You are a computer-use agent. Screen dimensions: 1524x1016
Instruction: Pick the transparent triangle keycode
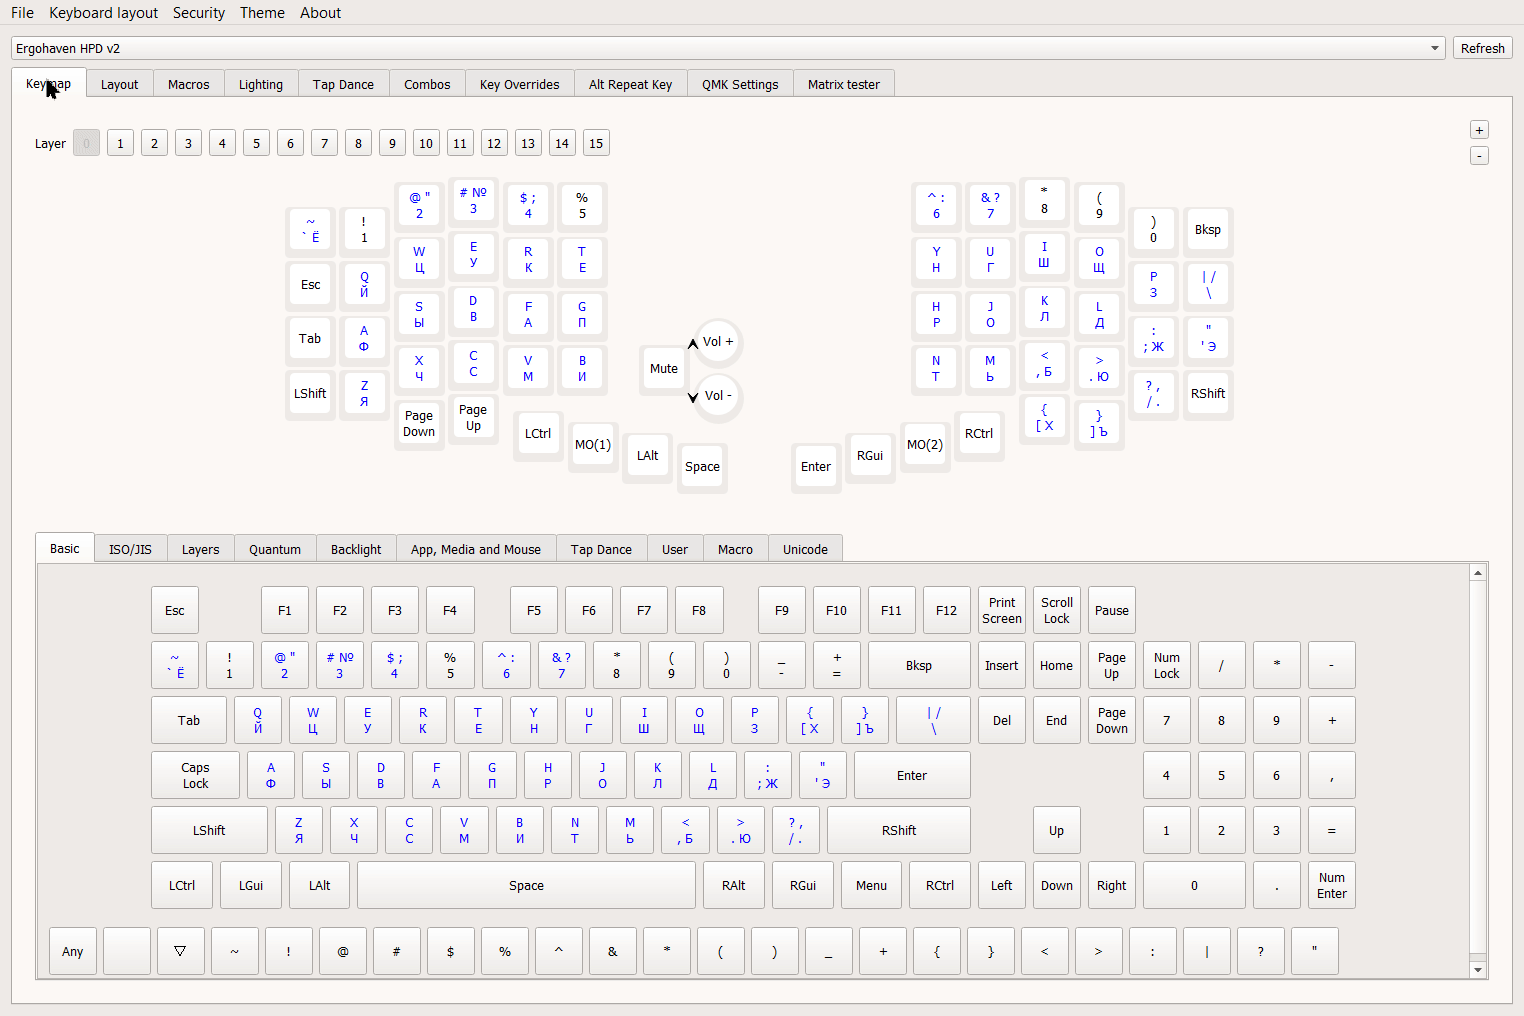tap(180, 951)
